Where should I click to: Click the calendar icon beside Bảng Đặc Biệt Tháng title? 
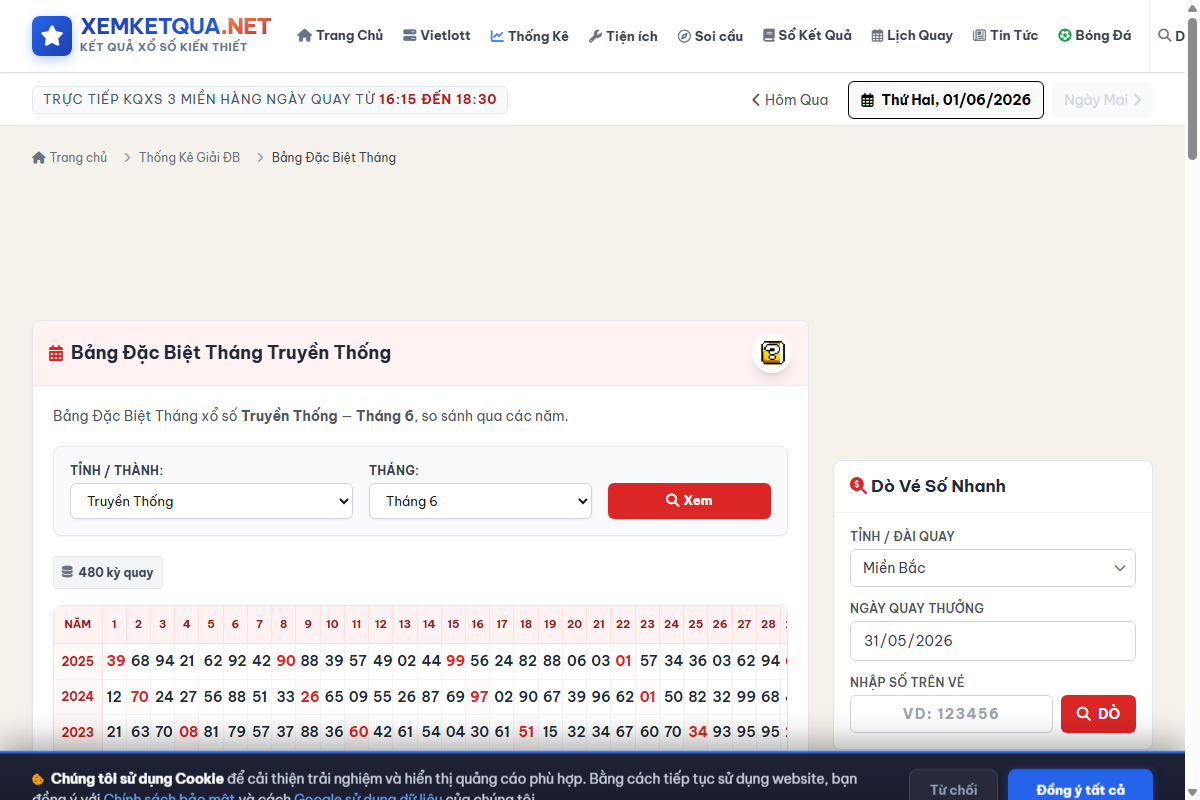pyautogui.click(x=56, y=353)
